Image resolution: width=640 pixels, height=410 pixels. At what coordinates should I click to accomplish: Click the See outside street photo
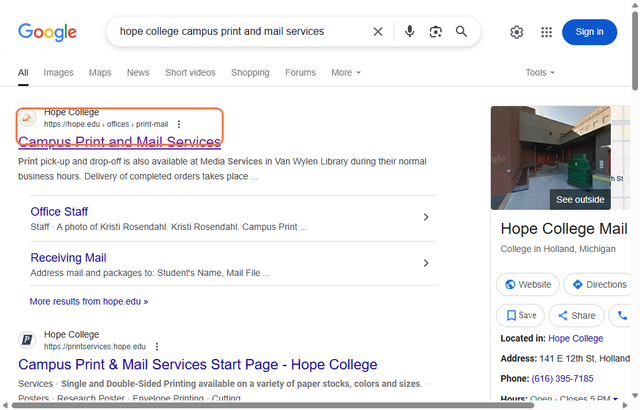(x=551, y=158)
